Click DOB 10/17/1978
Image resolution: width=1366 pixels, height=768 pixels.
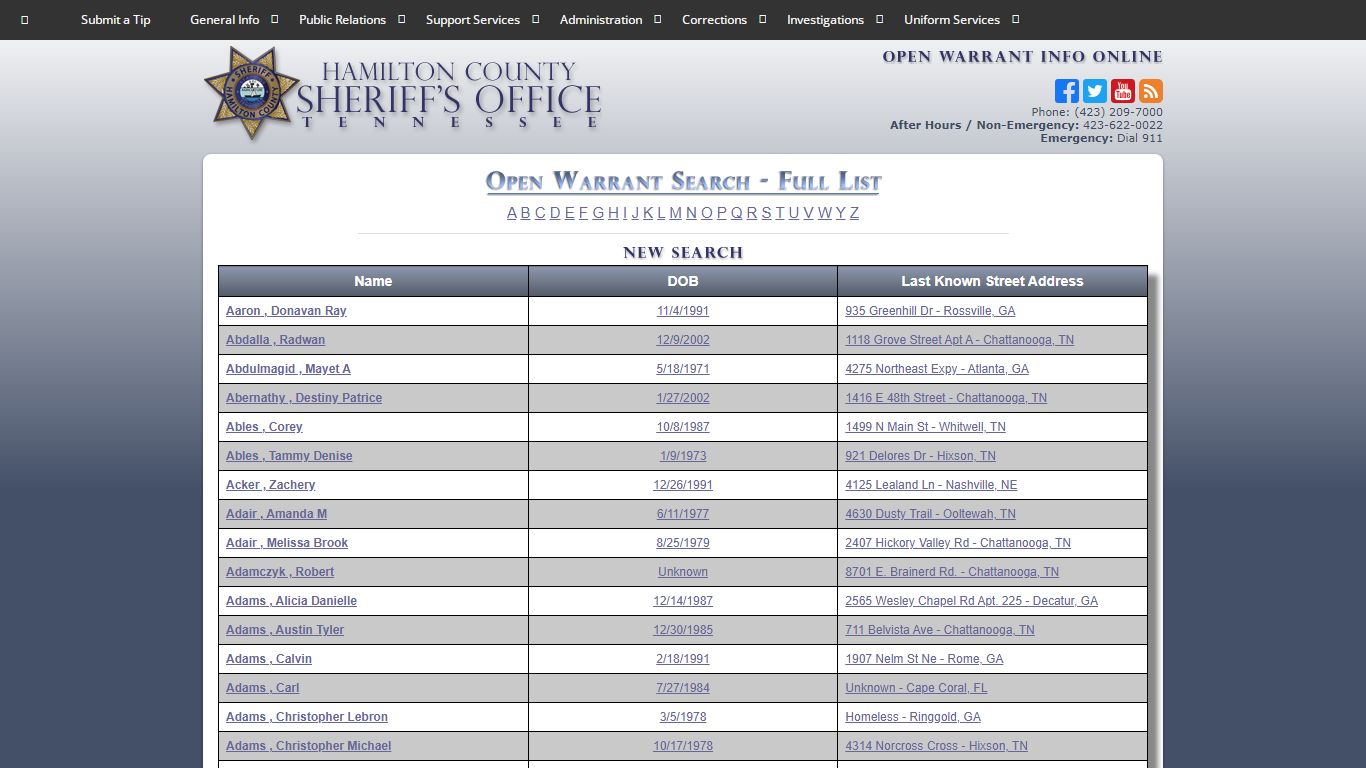pos(683,746)
